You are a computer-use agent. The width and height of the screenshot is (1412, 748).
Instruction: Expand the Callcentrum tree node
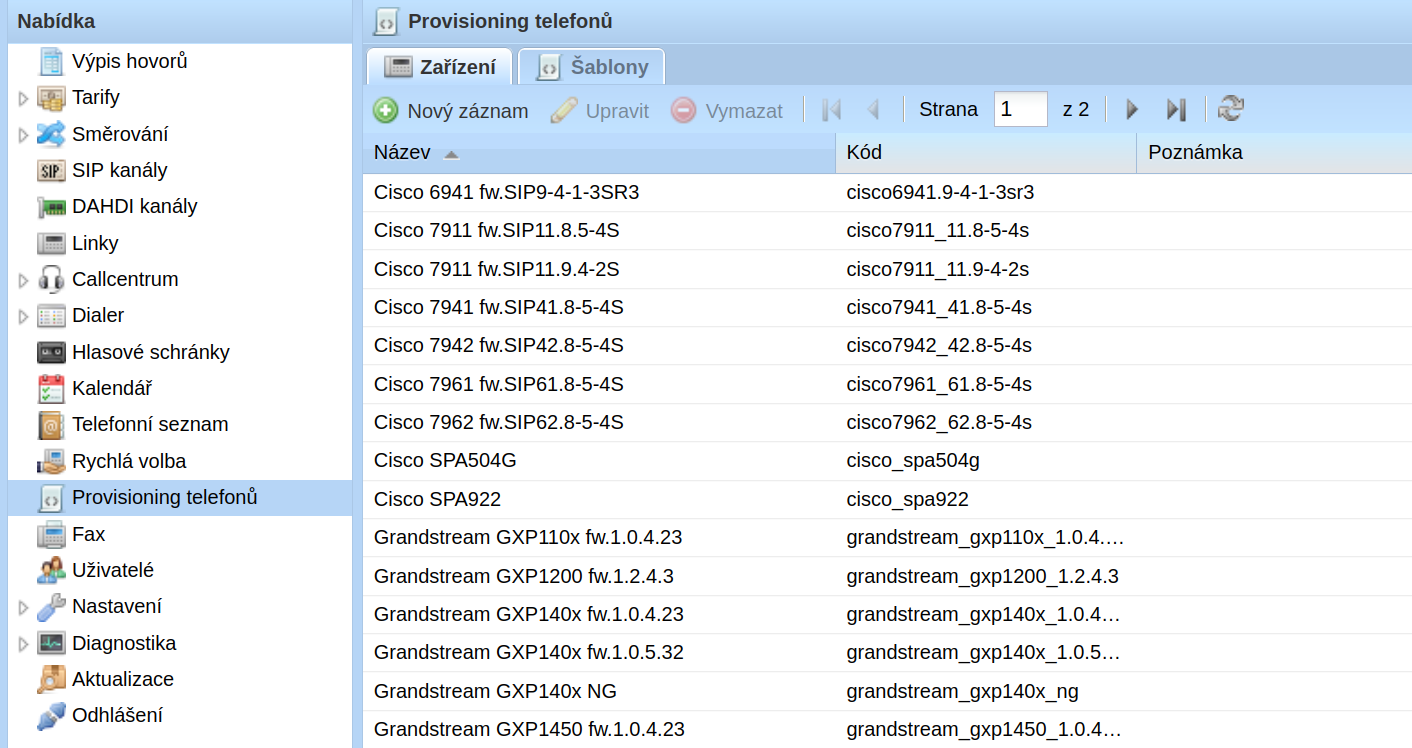(24, 280)
